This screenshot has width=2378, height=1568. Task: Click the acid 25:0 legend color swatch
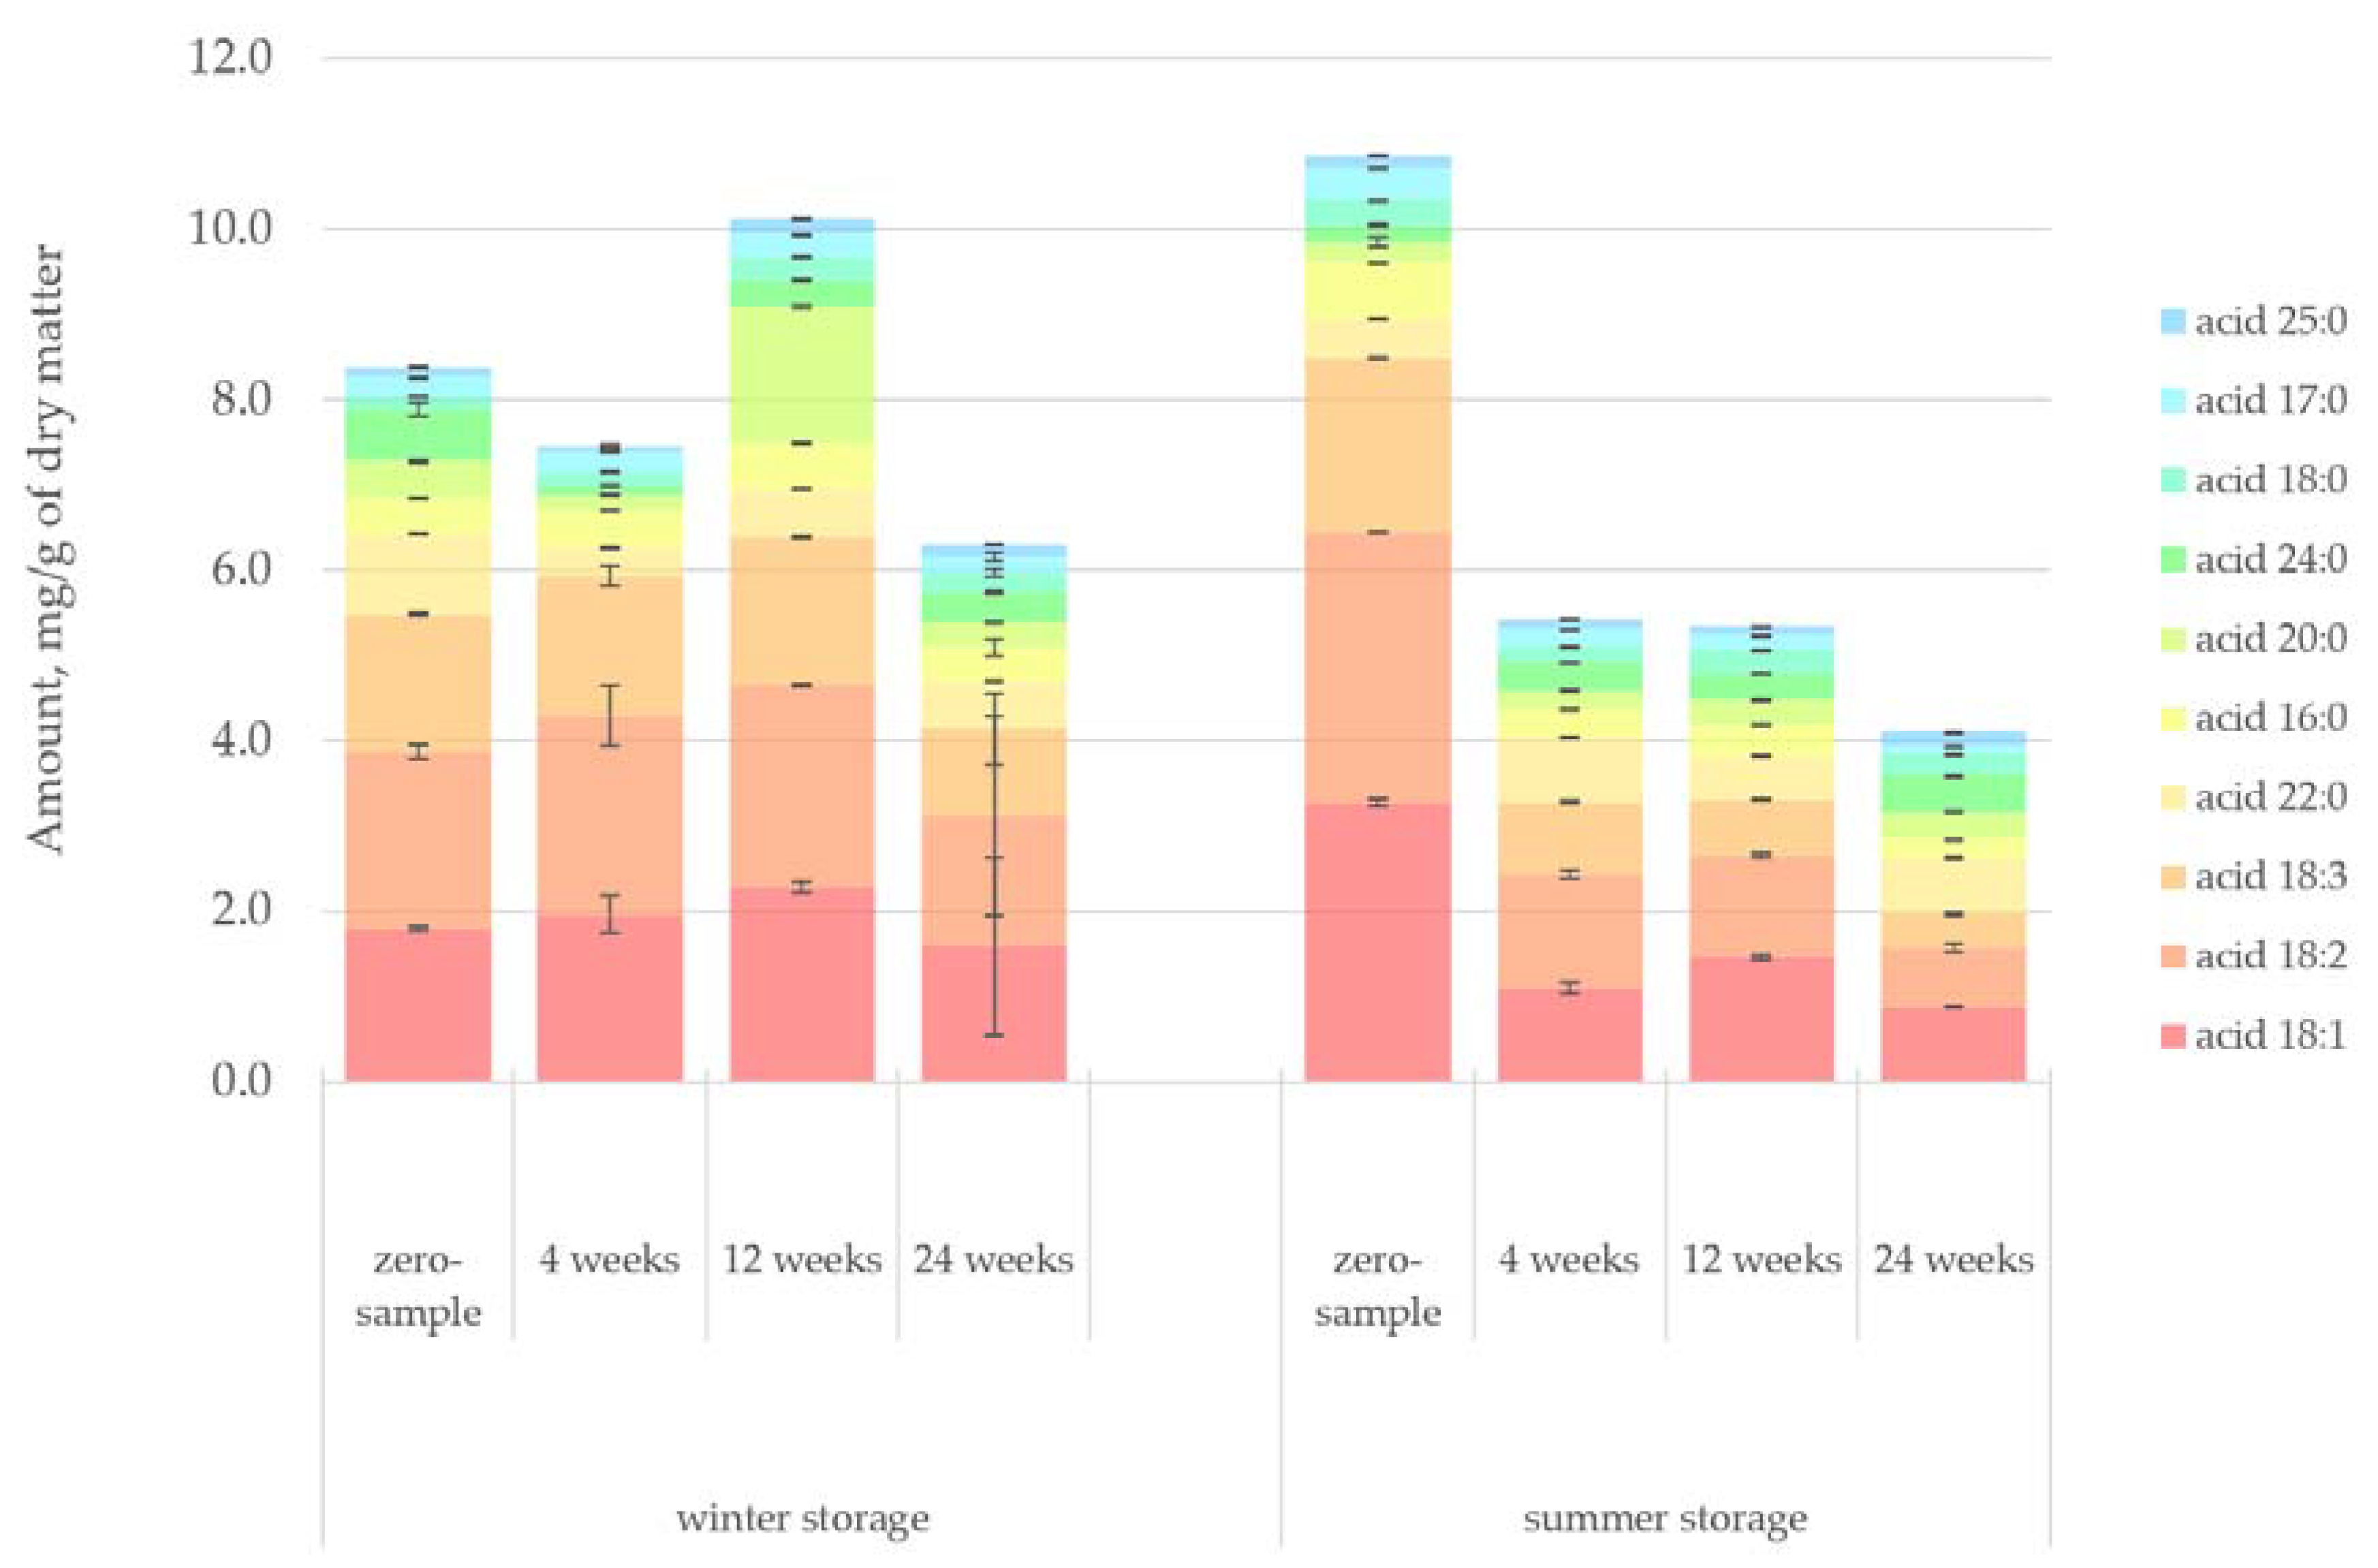pyautogui.click(x=2173, y=321)
